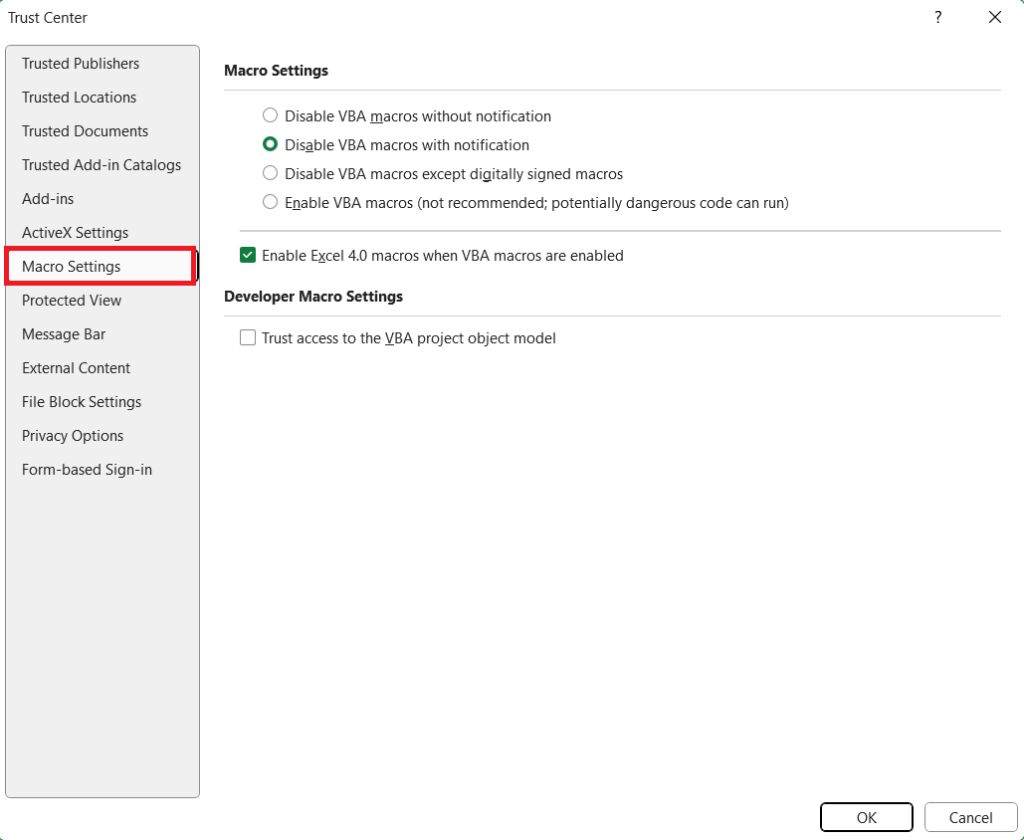
Task: View Trusted Documents options
Action: (84, 131)
